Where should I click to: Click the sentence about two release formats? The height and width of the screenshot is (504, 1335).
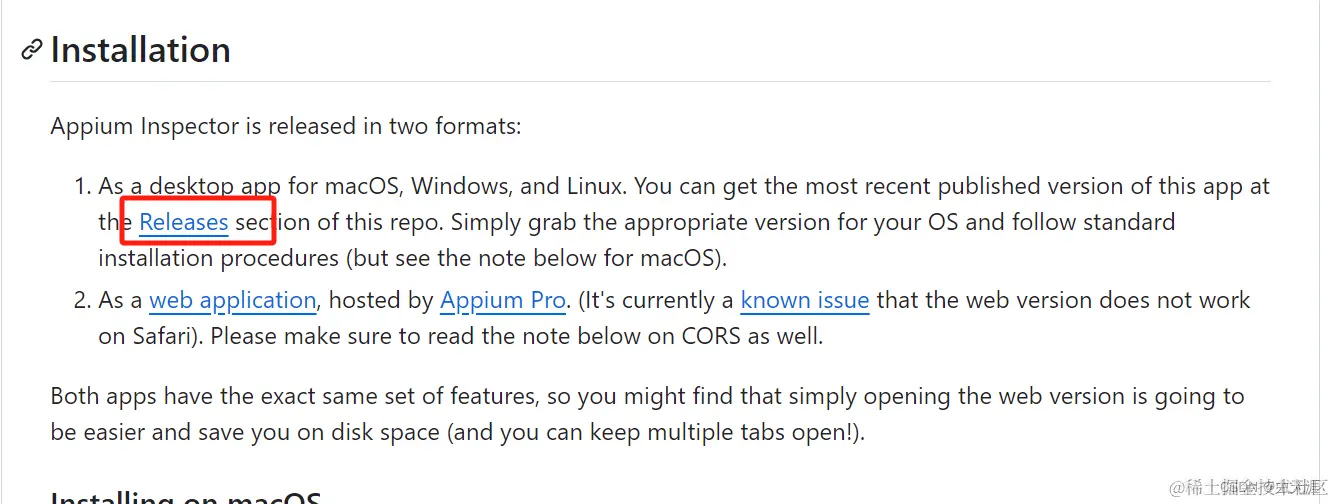tap(286, 127)
